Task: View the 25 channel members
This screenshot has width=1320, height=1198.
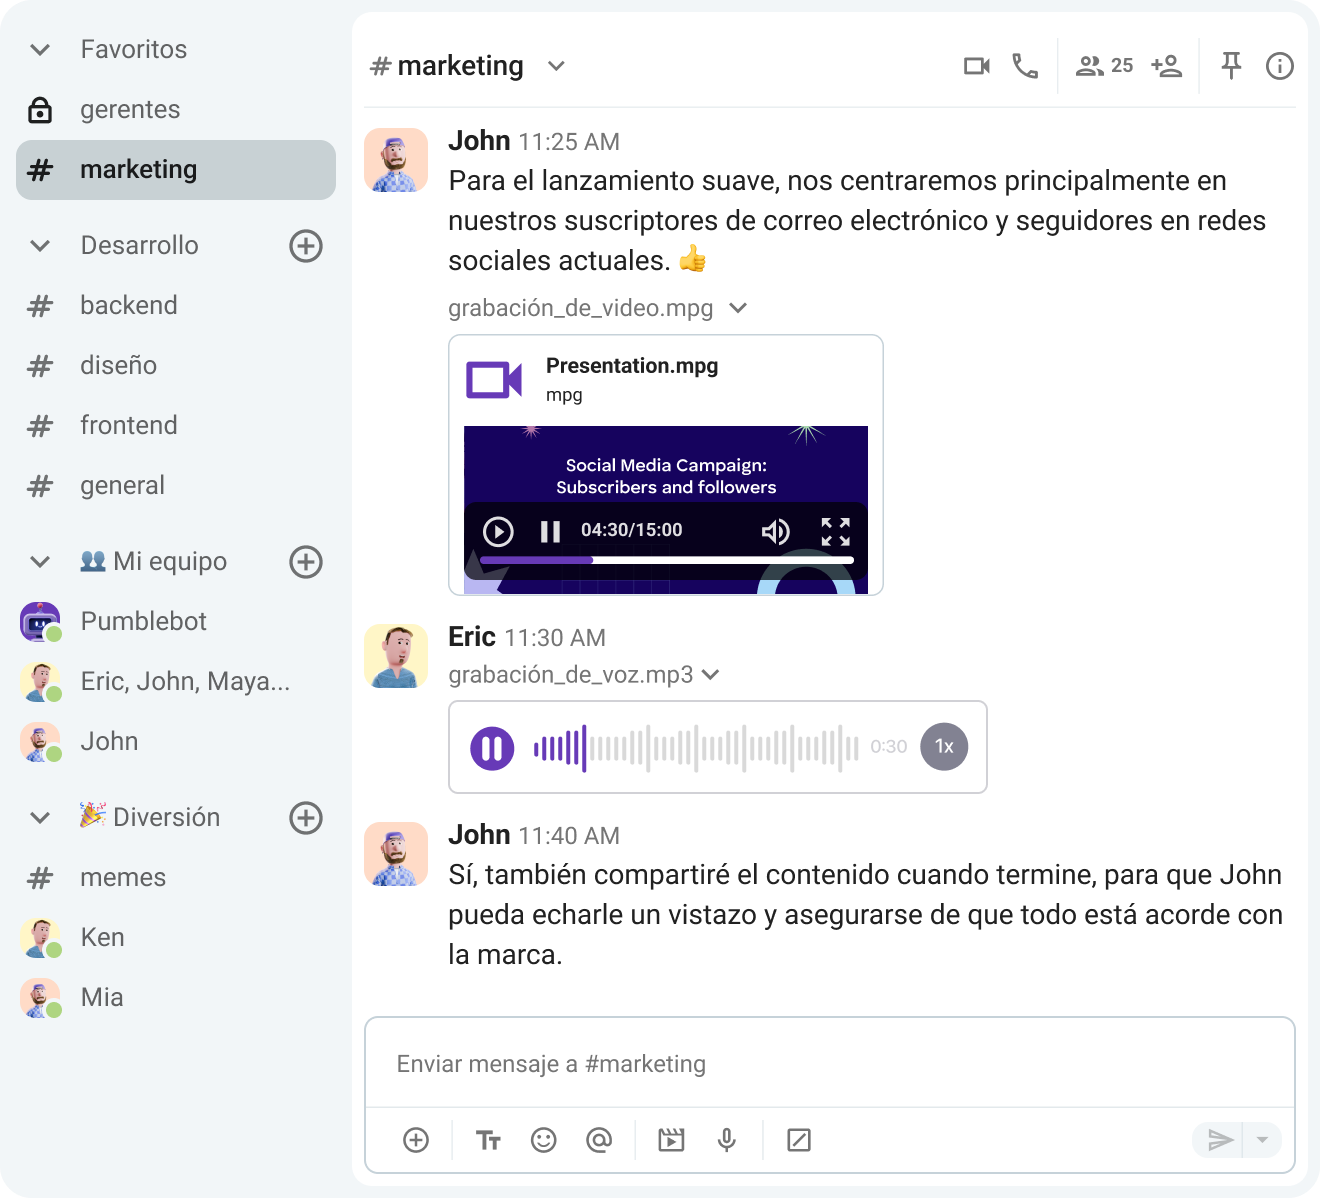Action: pyautogui.click(x=1103, y=65)
